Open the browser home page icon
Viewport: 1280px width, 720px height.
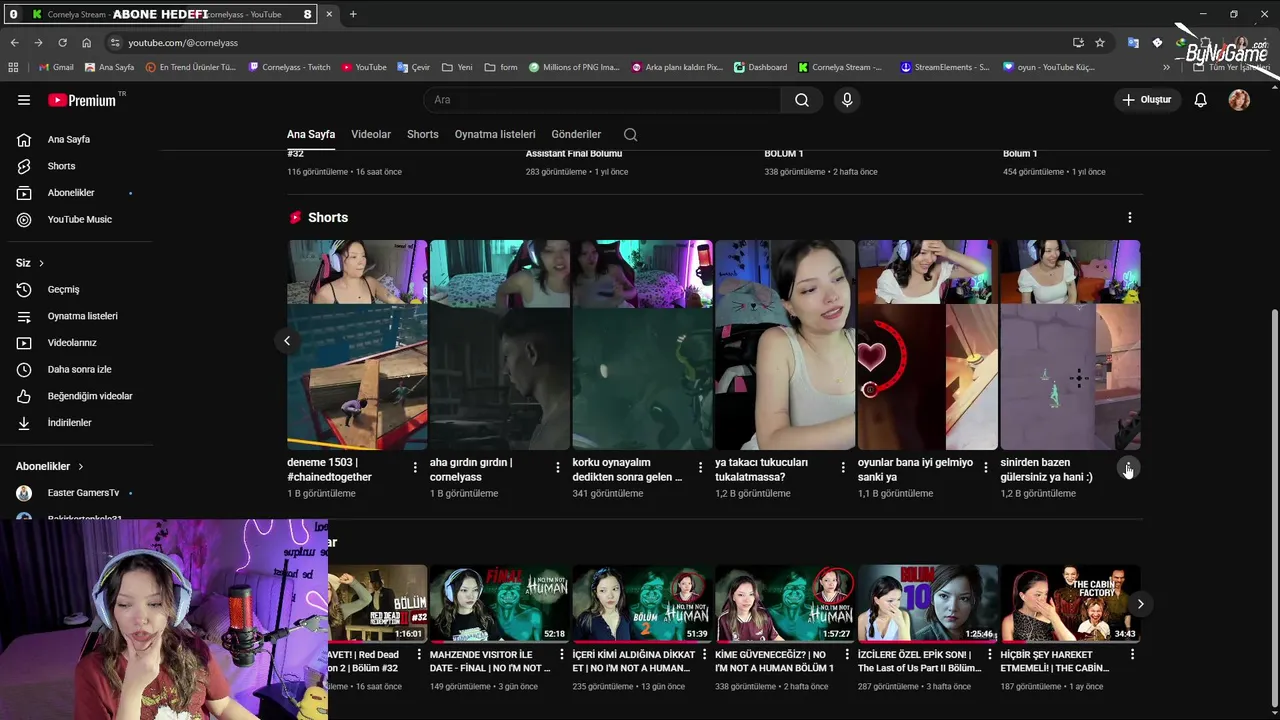86,43
